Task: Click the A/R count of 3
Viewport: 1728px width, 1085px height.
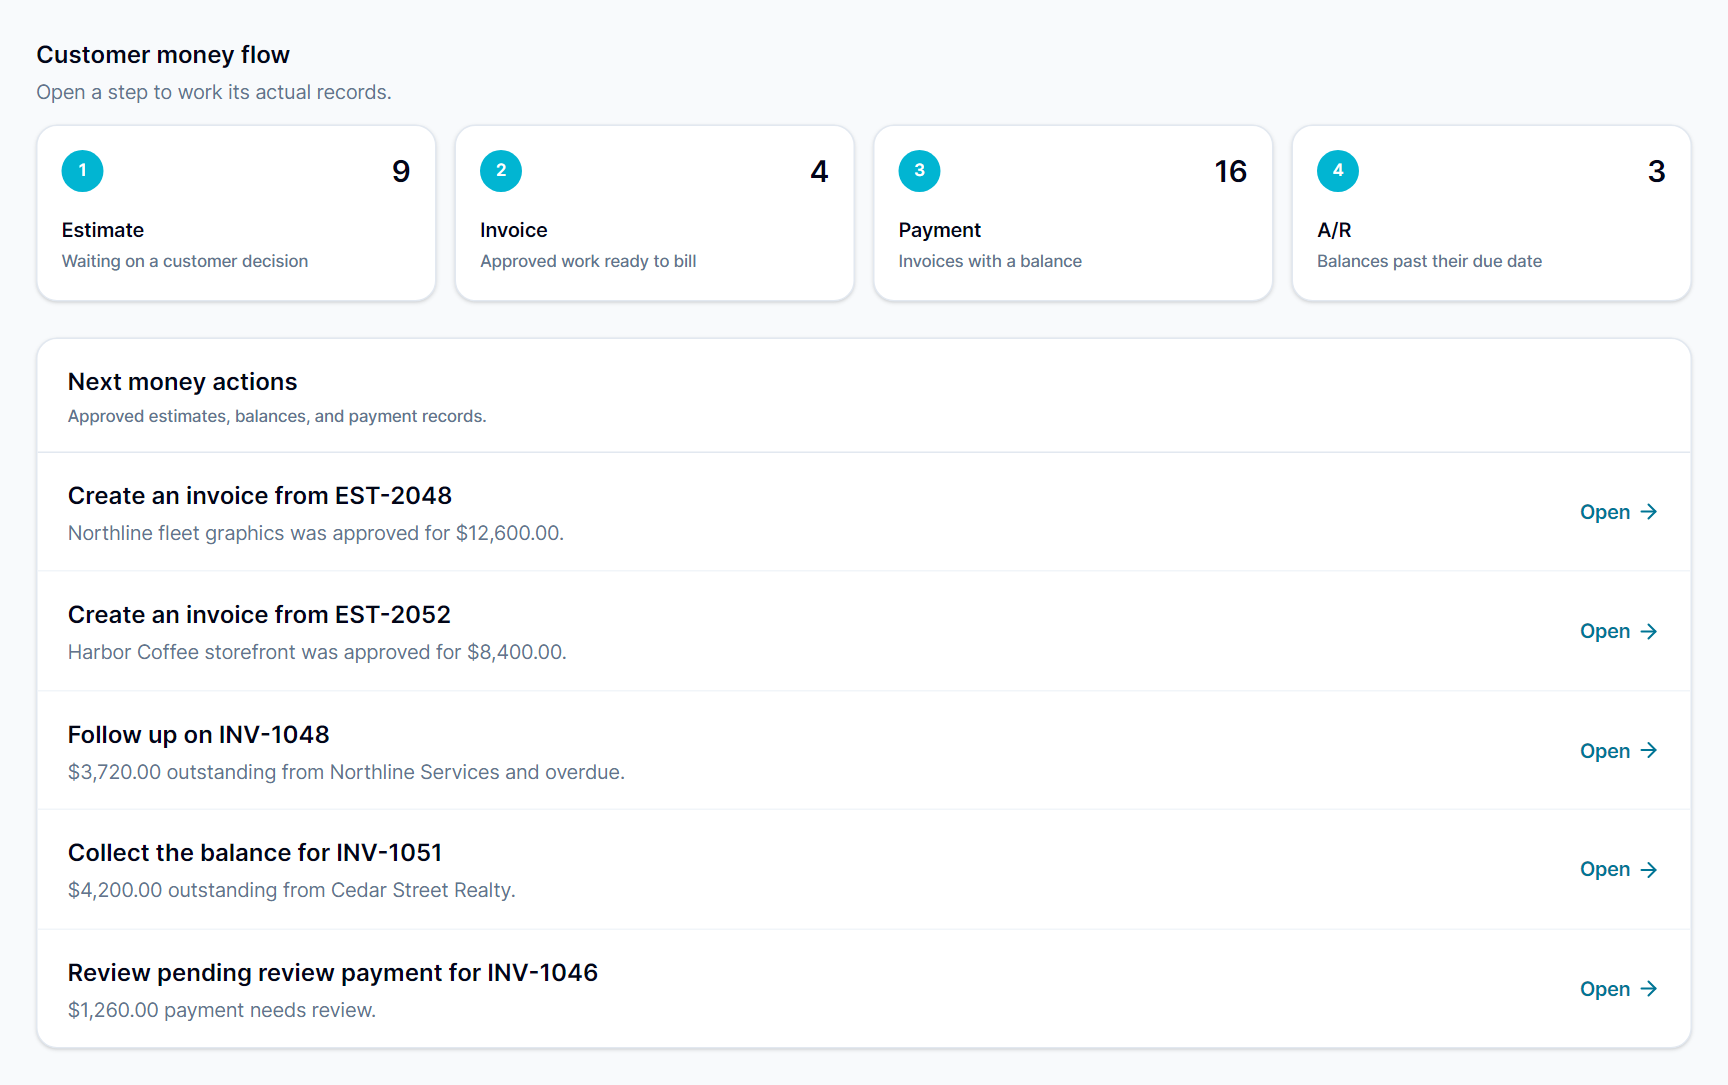Action: pyautogui.click(x=1657, y=171)
